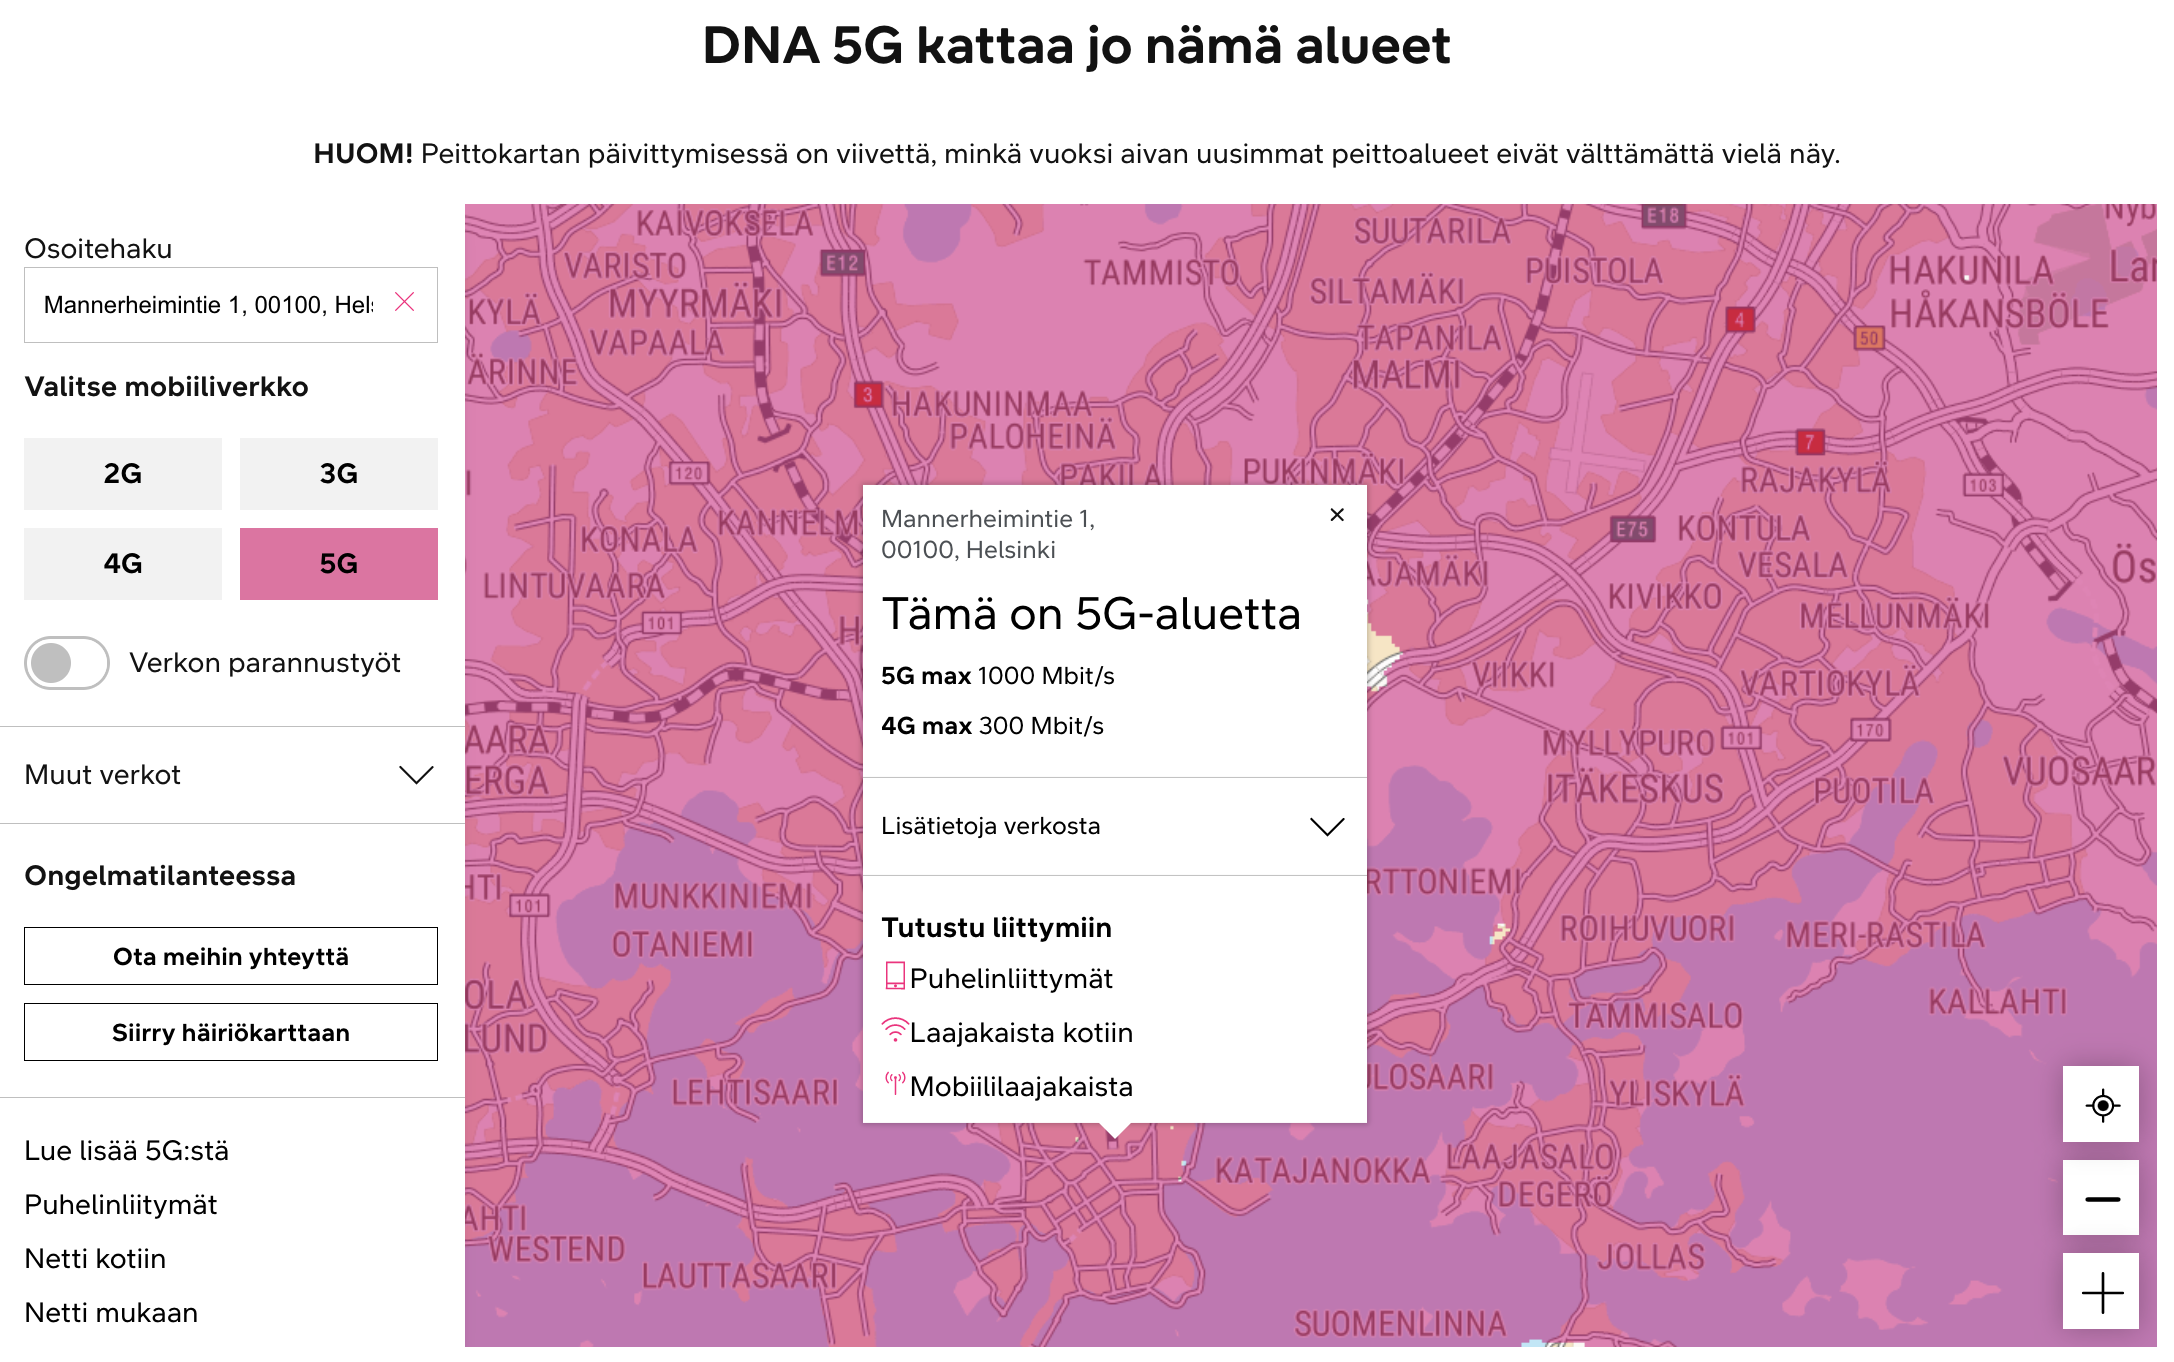The width and height of the screenshot is (2174, 1362).
Task: Select the highlighted 5G network option
Action: click(x=338, y=564)
